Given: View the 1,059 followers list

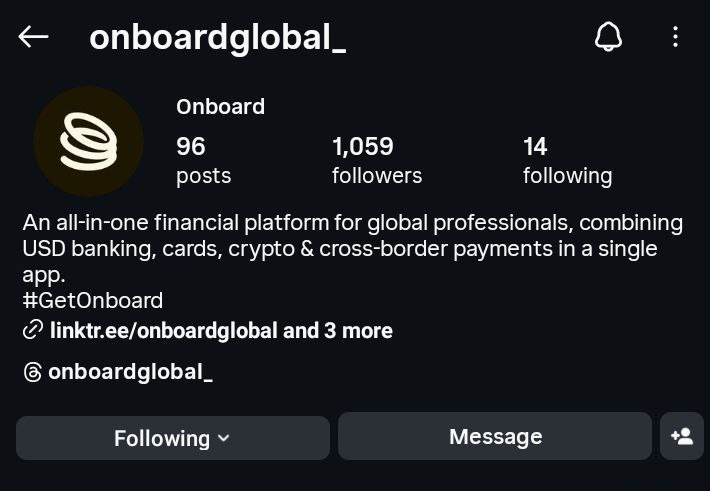Looking at the screenshot, I should pyautogui.click(x=376, y=160).
